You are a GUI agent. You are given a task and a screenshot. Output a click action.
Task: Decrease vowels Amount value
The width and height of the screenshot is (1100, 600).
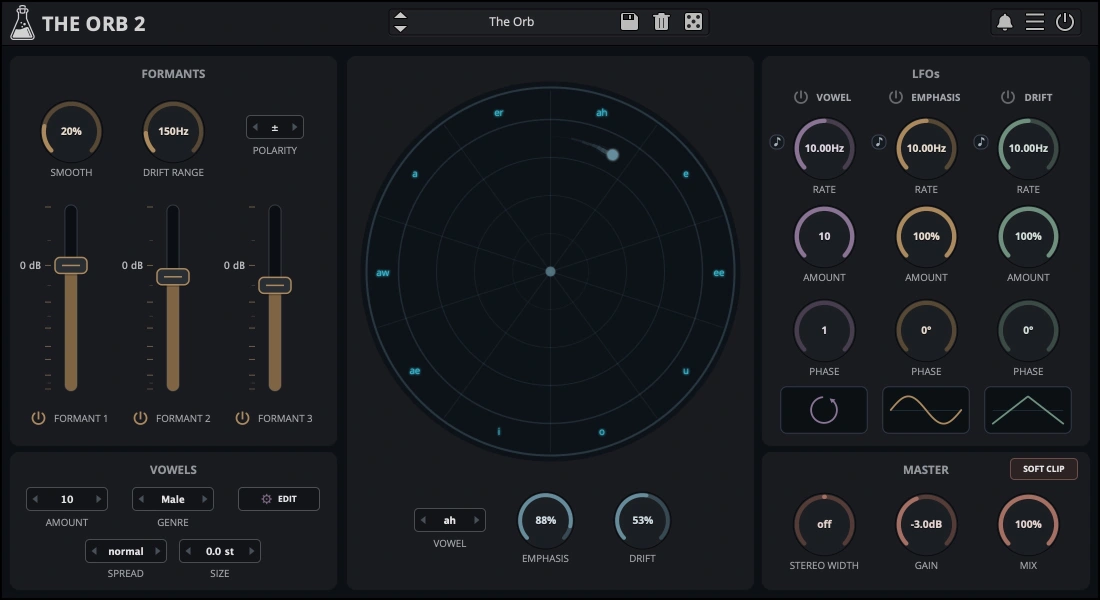[x=35, y=499]
